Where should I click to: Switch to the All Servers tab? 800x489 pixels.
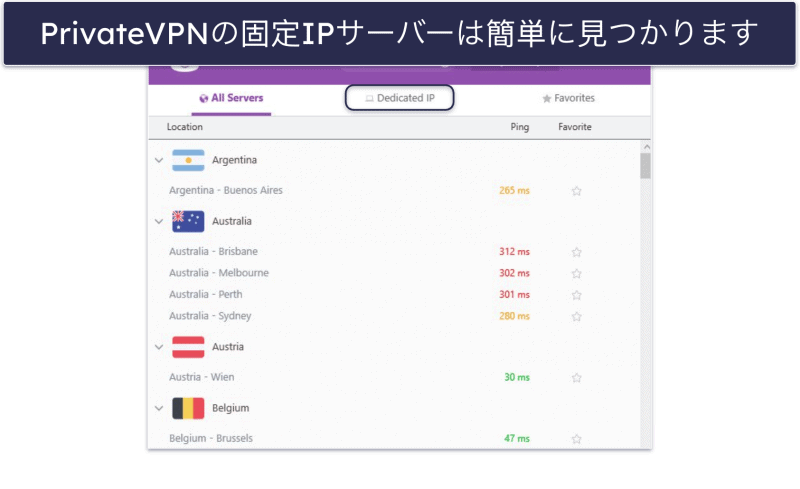click(231, 98)
